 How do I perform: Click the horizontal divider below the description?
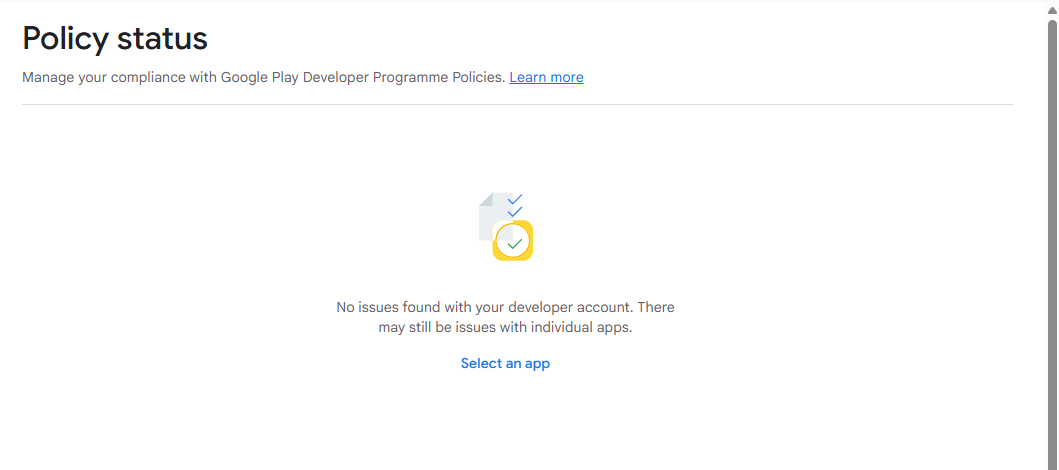click(x=517, y=104)
